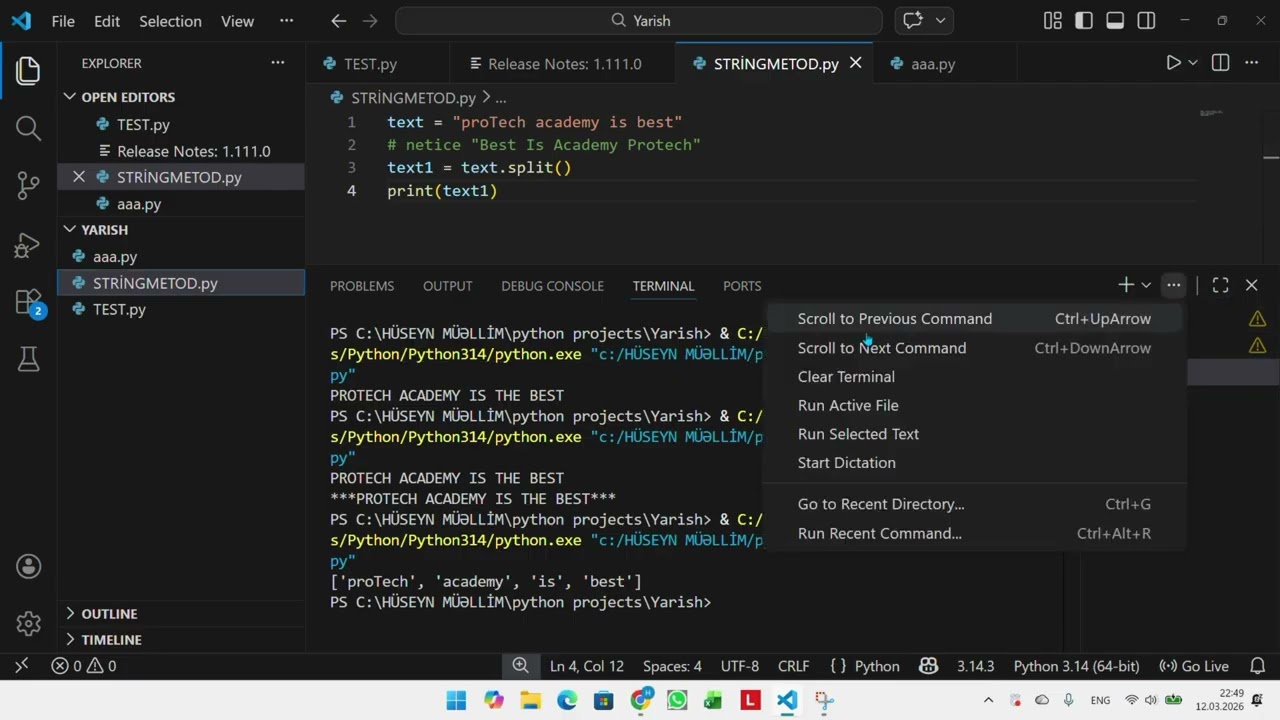The width and height of the screenshot is (1280, 720).
Task: Open editor More Actions ellipsis
Action: pos(1251,63)
